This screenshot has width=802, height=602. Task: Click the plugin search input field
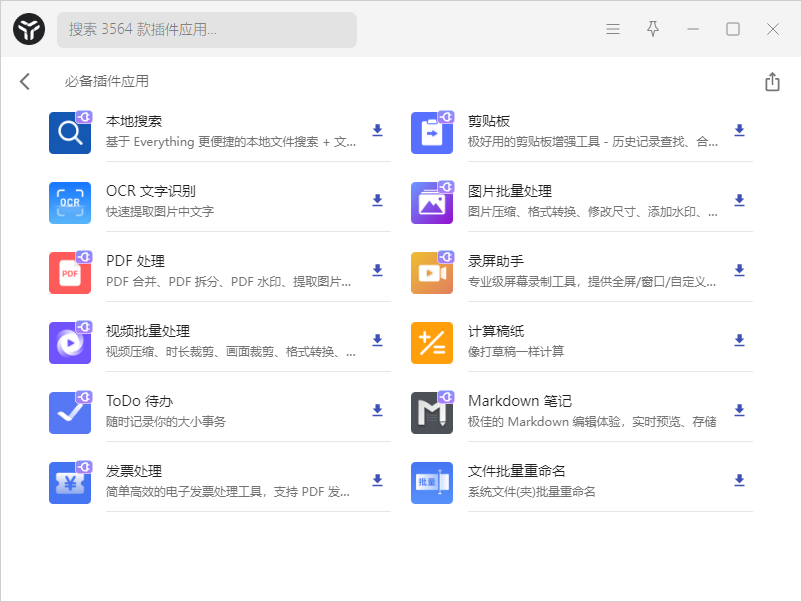pyautogui.click(x=206, y=30)
